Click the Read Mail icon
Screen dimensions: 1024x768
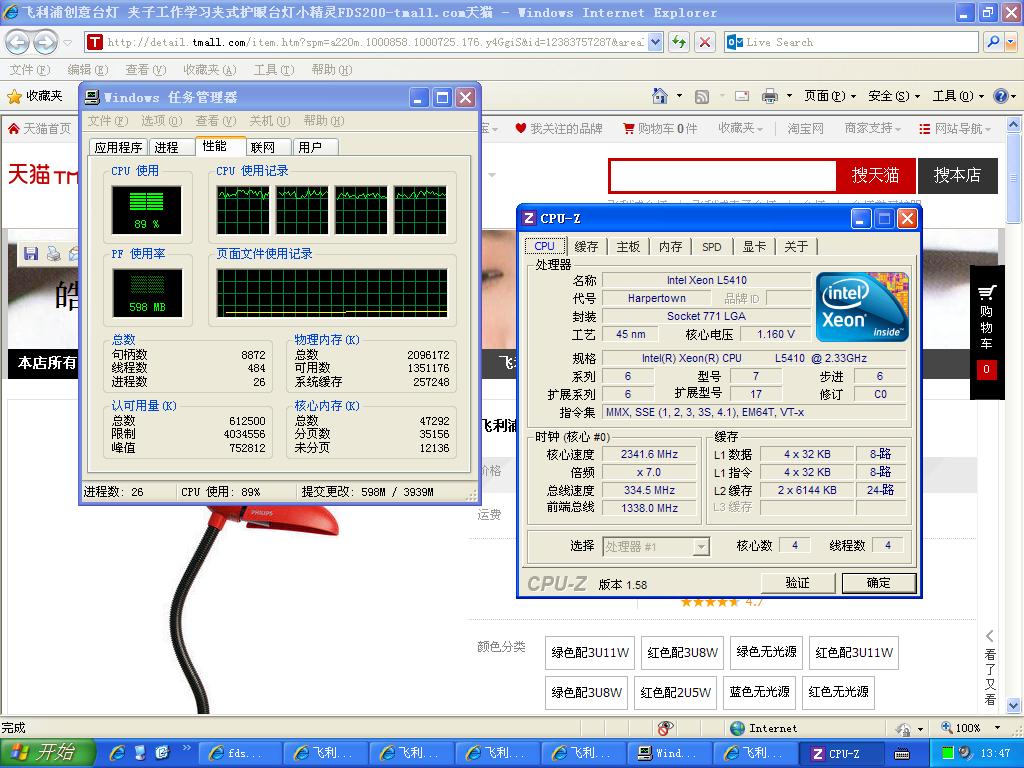(742, 97)
